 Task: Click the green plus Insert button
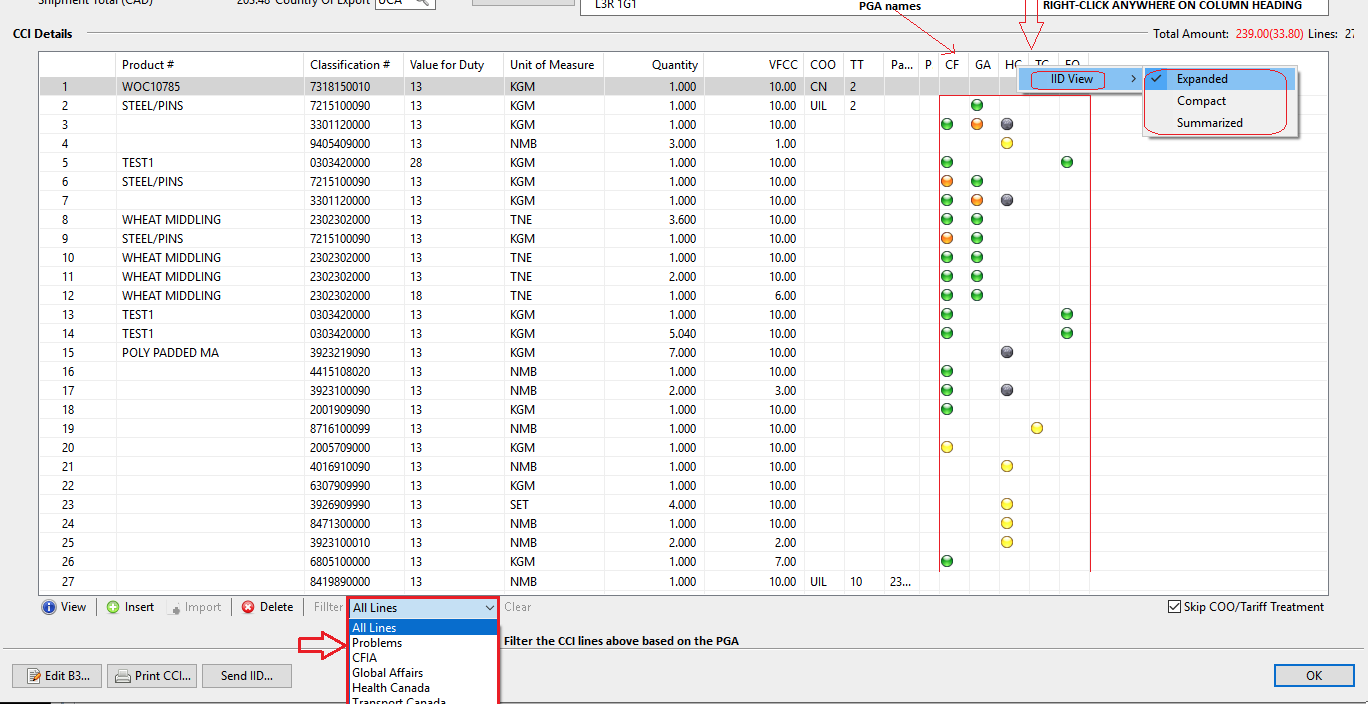[130, 607]
